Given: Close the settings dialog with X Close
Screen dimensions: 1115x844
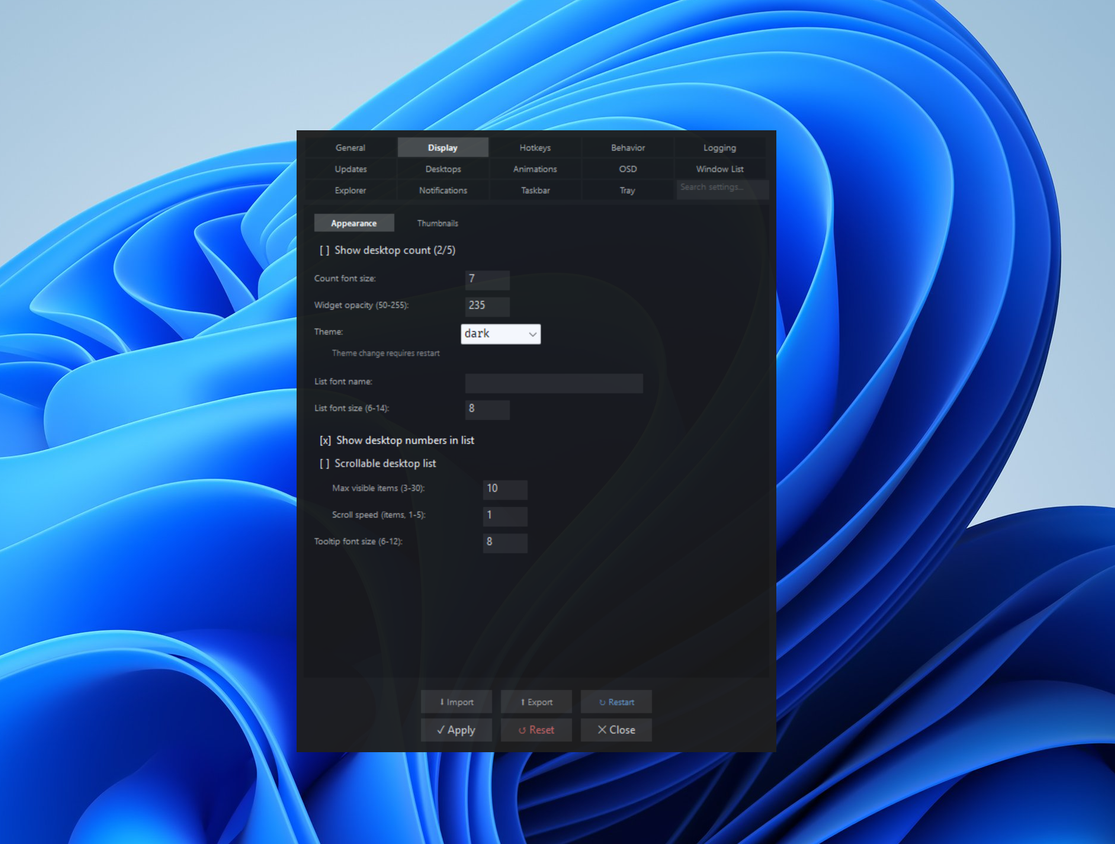Looking at the screenshot, I should click(x=616, y=730).
